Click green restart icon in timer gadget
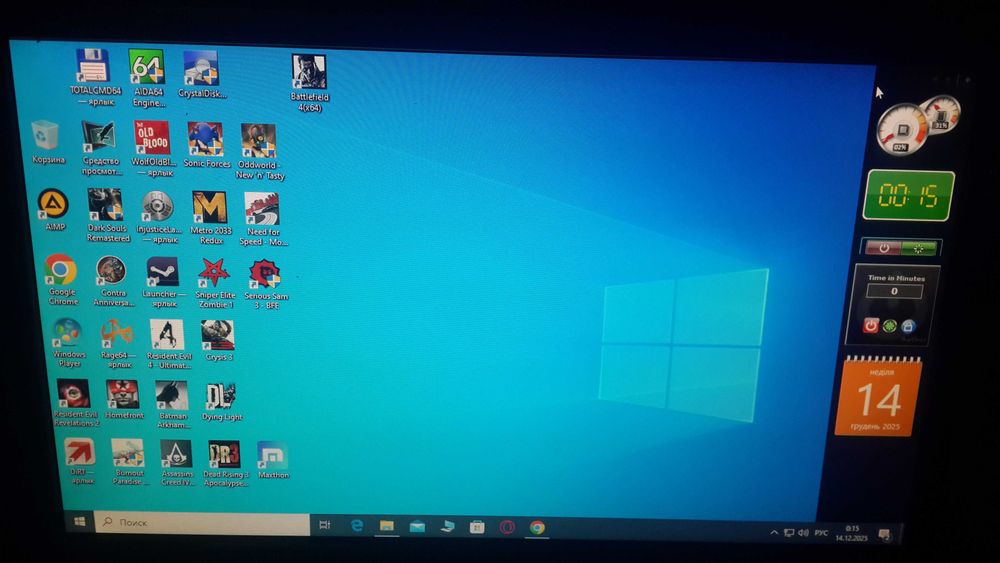Image resolution: width=1000 pixels, height=563 pixels. coord(890,326)
